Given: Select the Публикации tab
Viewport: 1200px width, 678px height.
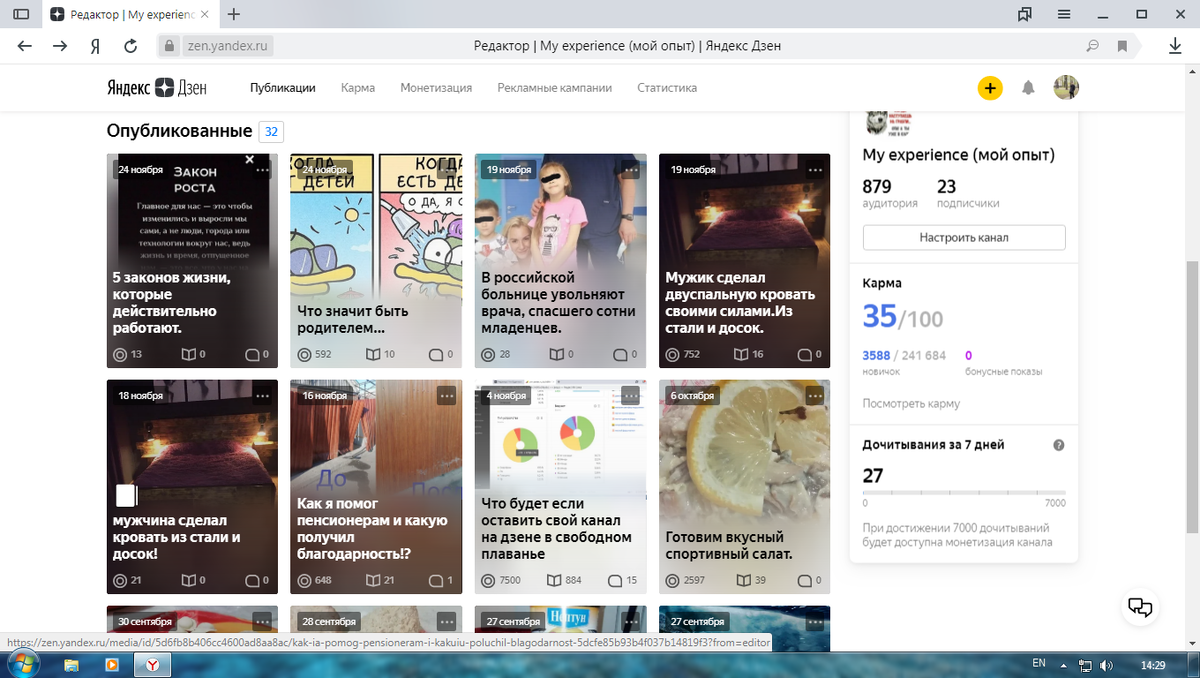Looking at the screenshot, I should tap(283, 88).
